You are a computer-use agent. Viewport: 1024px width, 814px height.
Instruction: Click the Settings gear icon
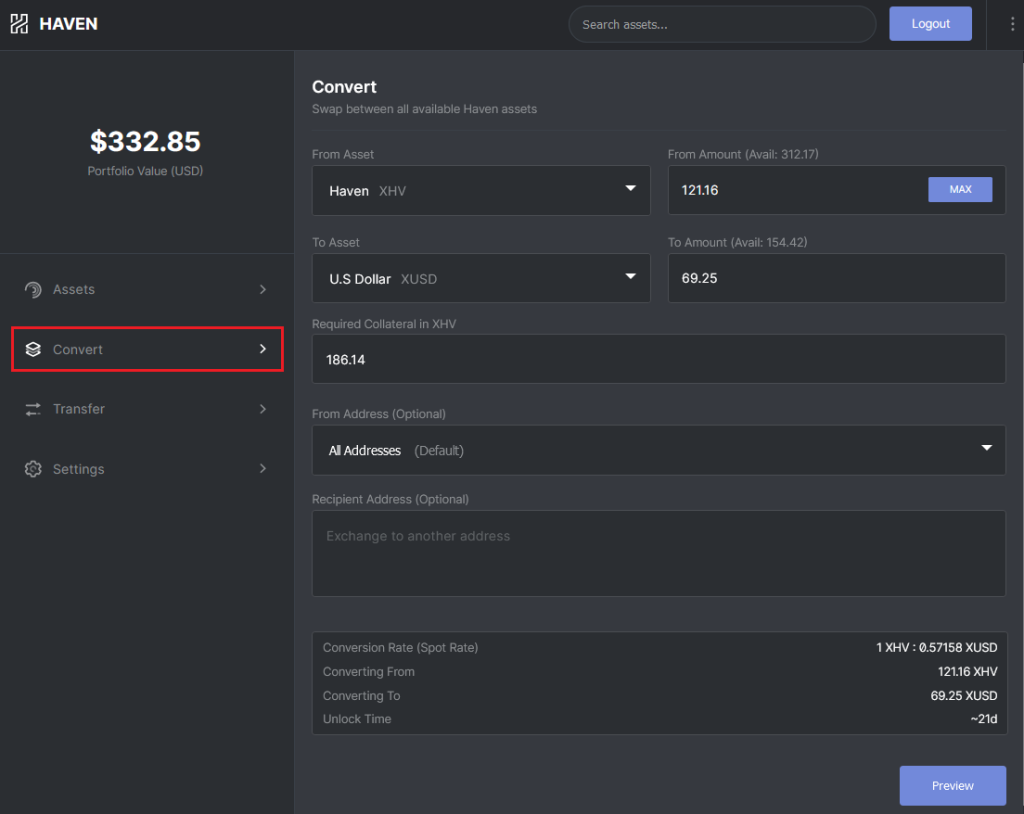tap(33, 469)
